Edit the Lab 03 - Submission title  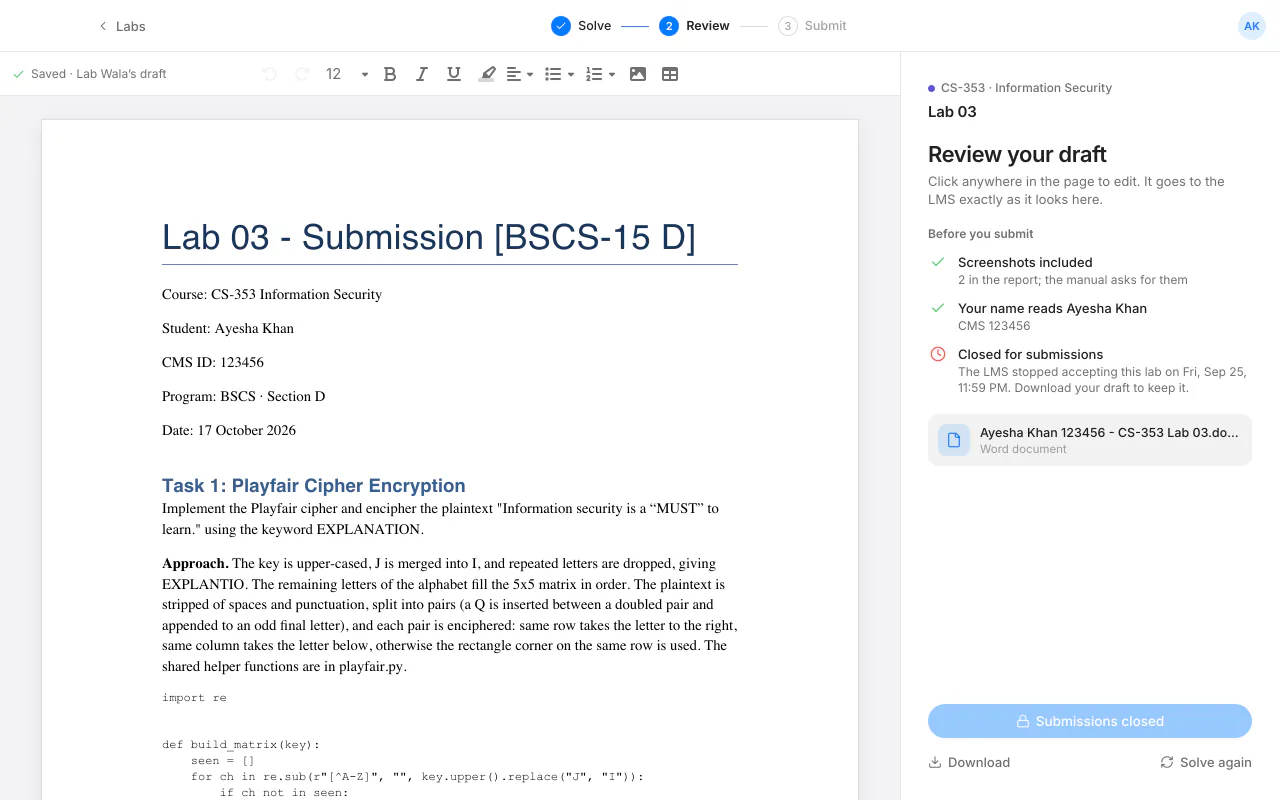coord(429,237)
